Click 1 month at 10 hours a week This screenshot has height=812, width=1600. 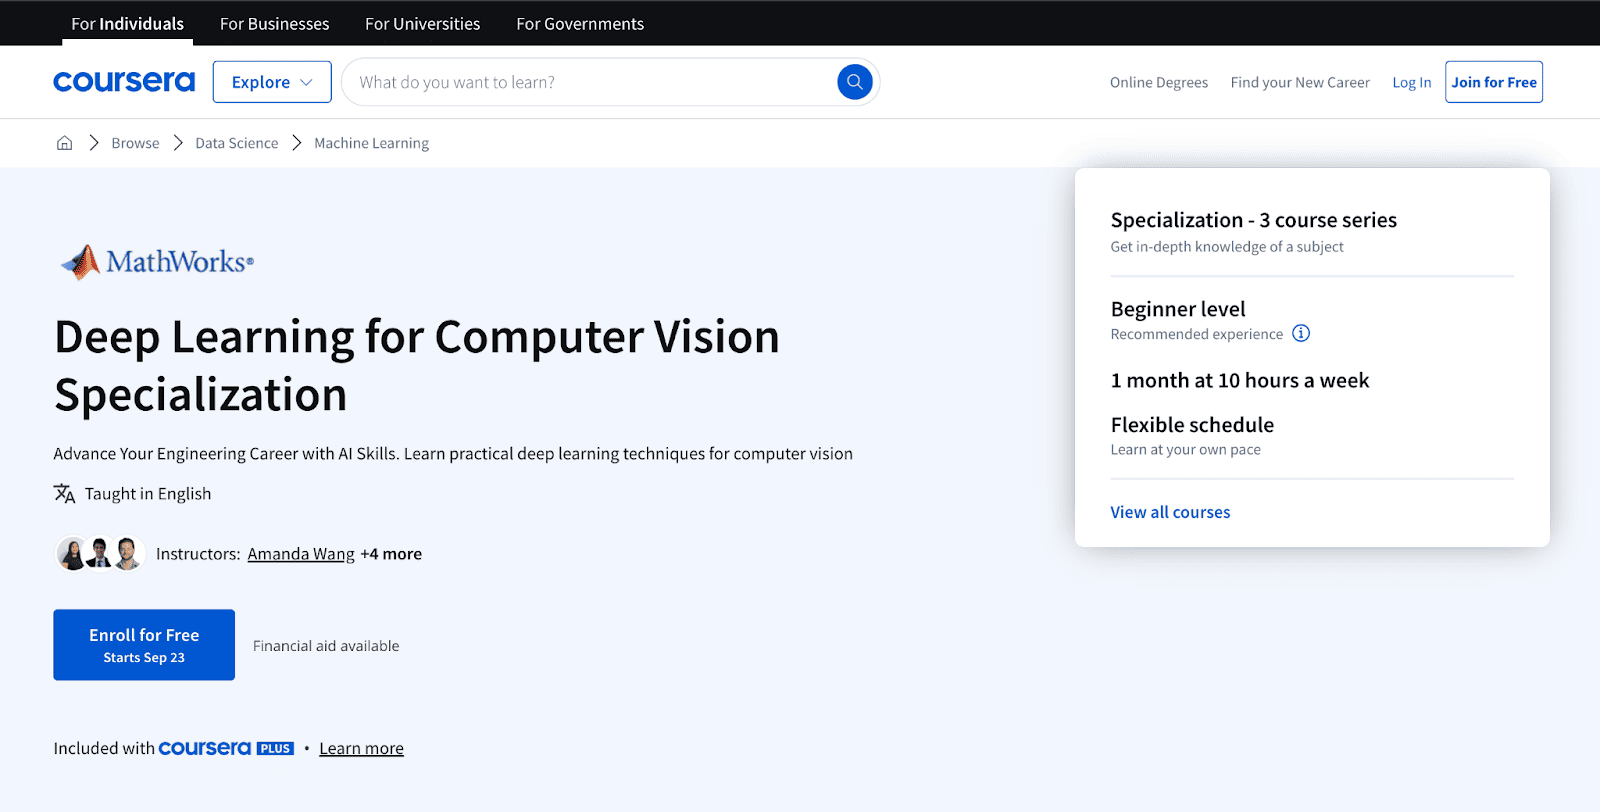[x=1240, y=381]
